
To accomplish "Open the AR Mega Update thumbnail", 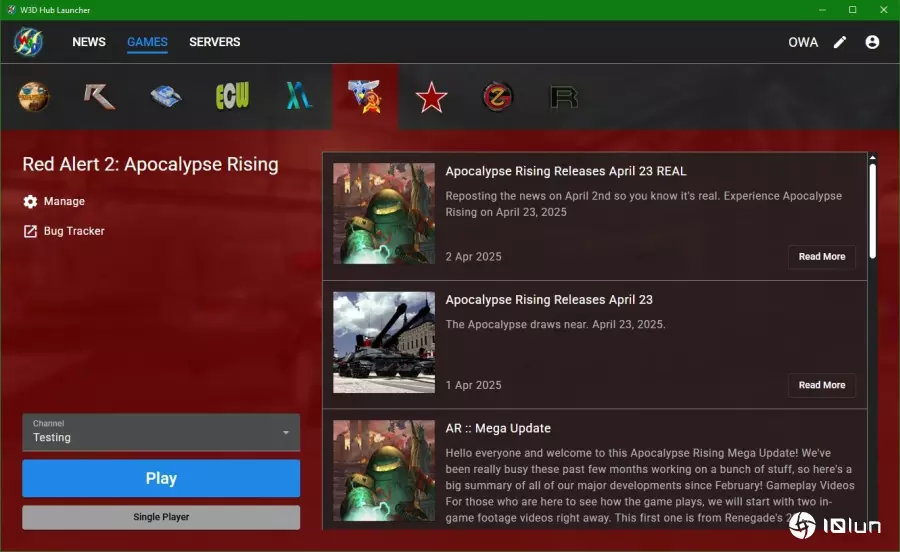I will 384,471.
